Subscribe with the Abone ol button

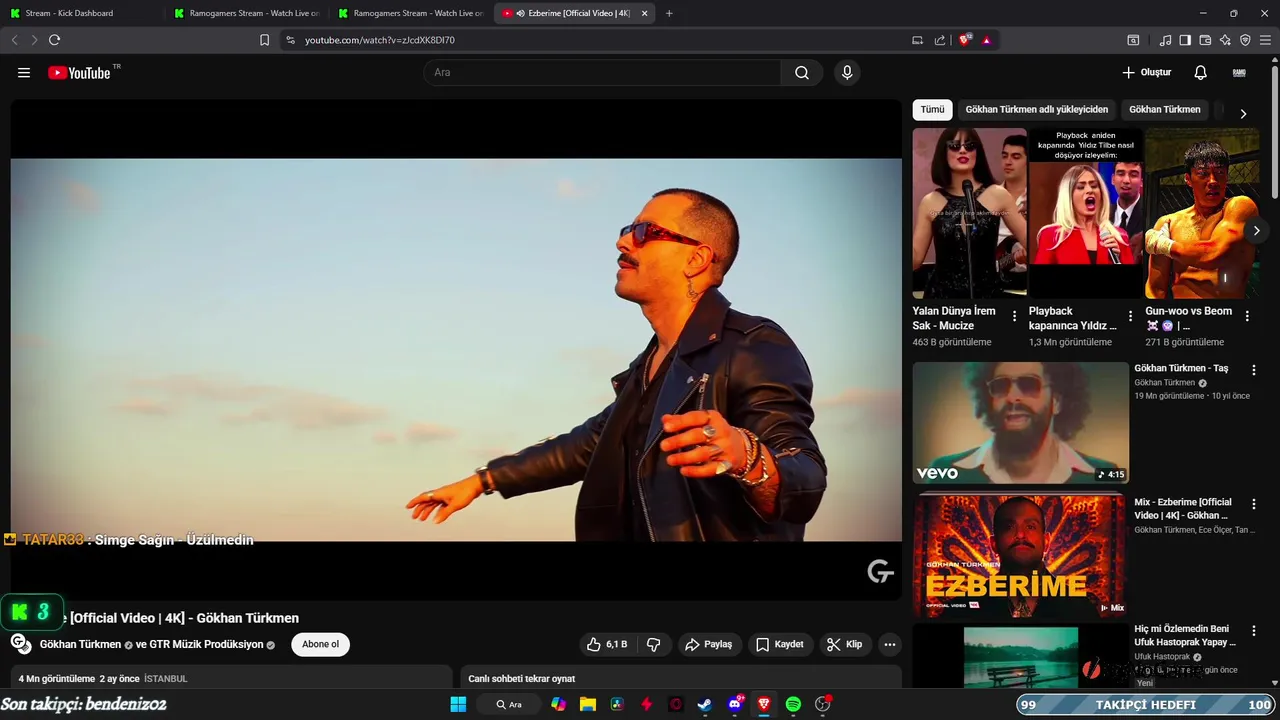321,645
